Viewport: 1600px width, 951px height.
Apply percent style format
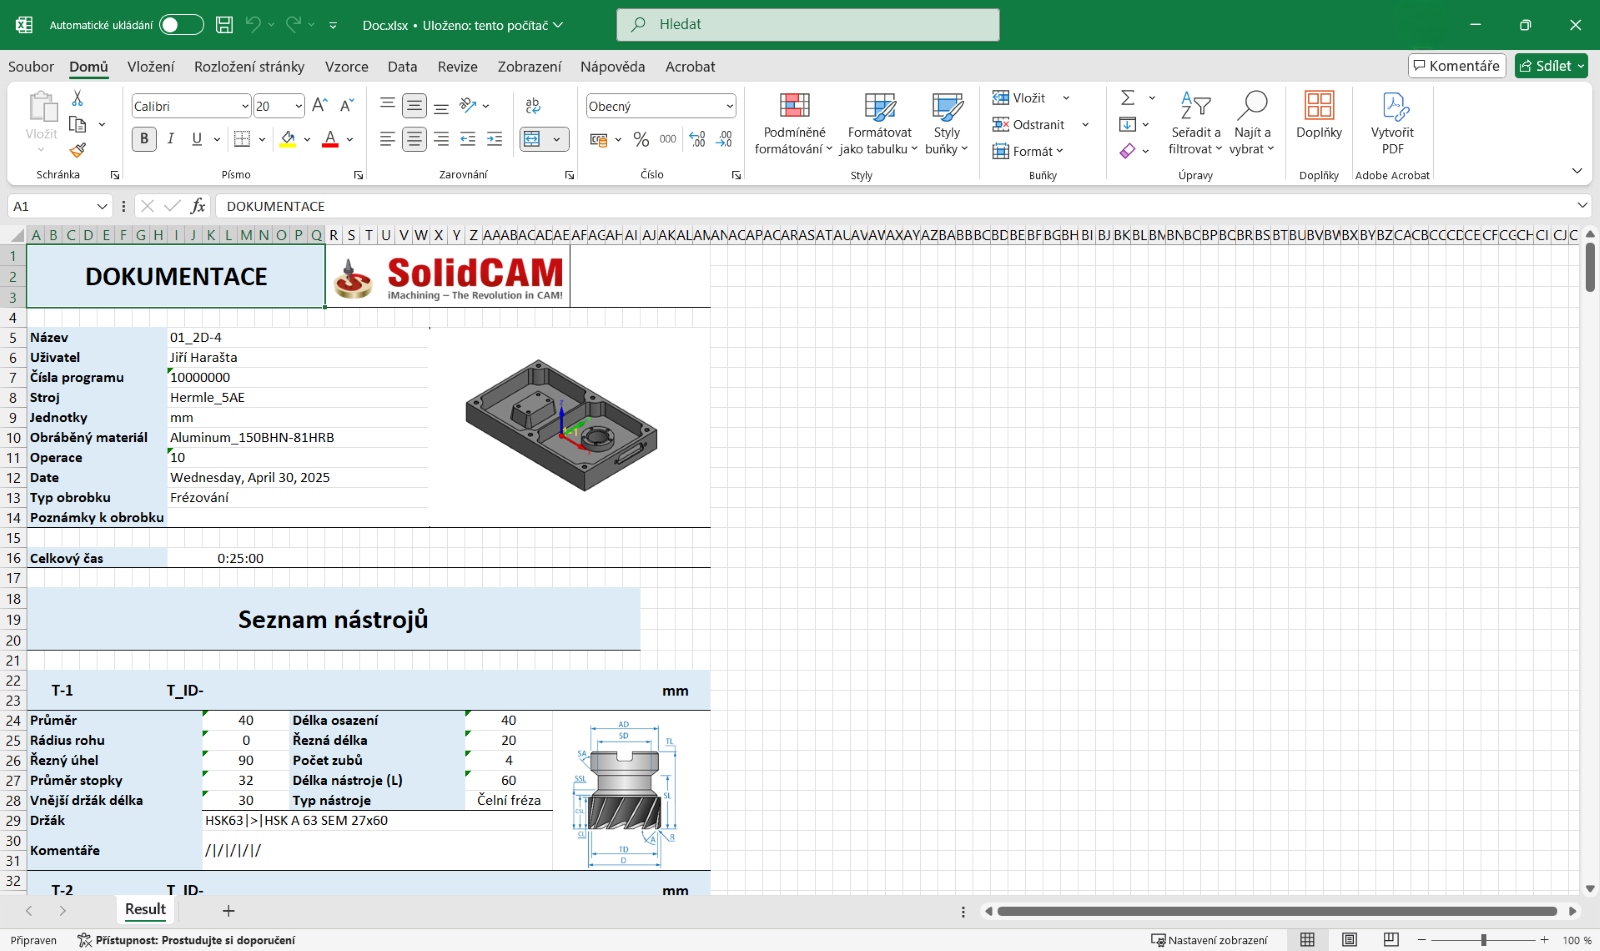tap(641, 139)
